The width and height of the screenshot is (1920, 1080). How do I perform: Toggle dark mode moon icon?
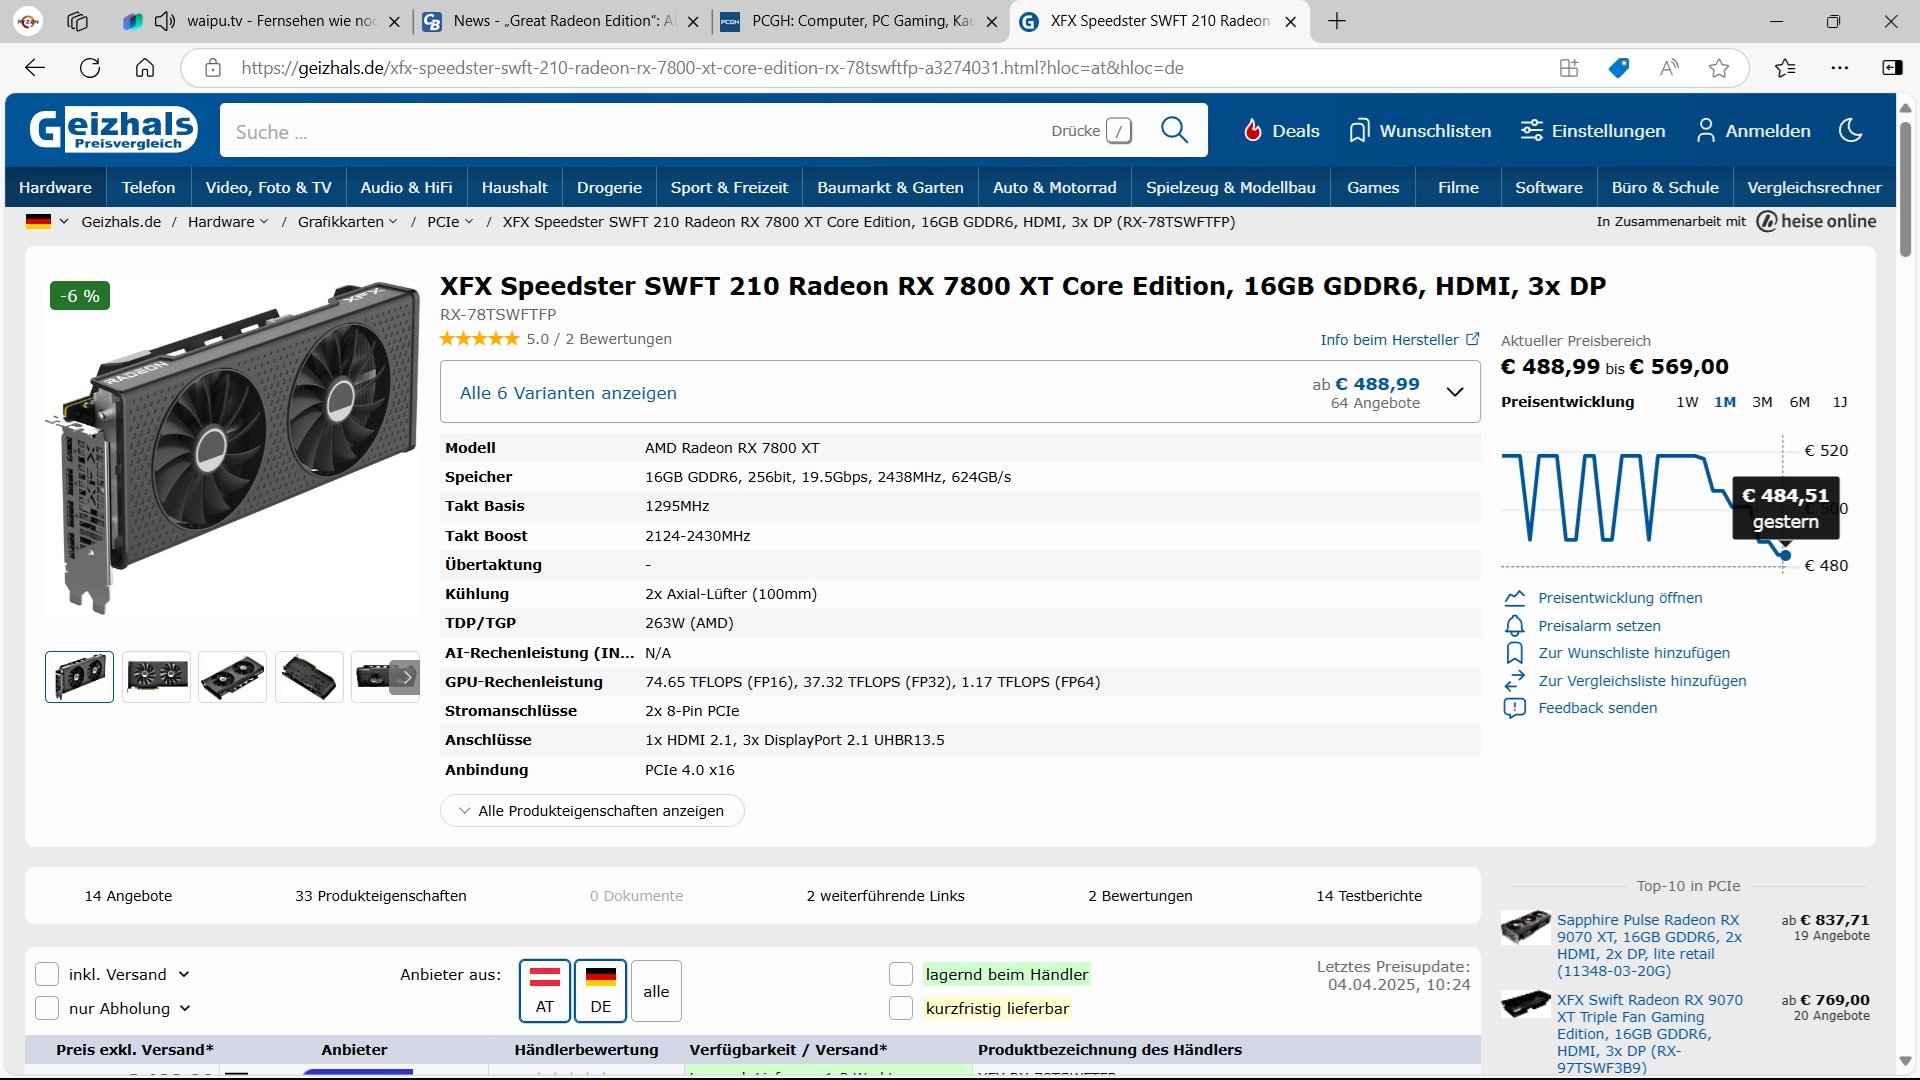[1851, 131]
